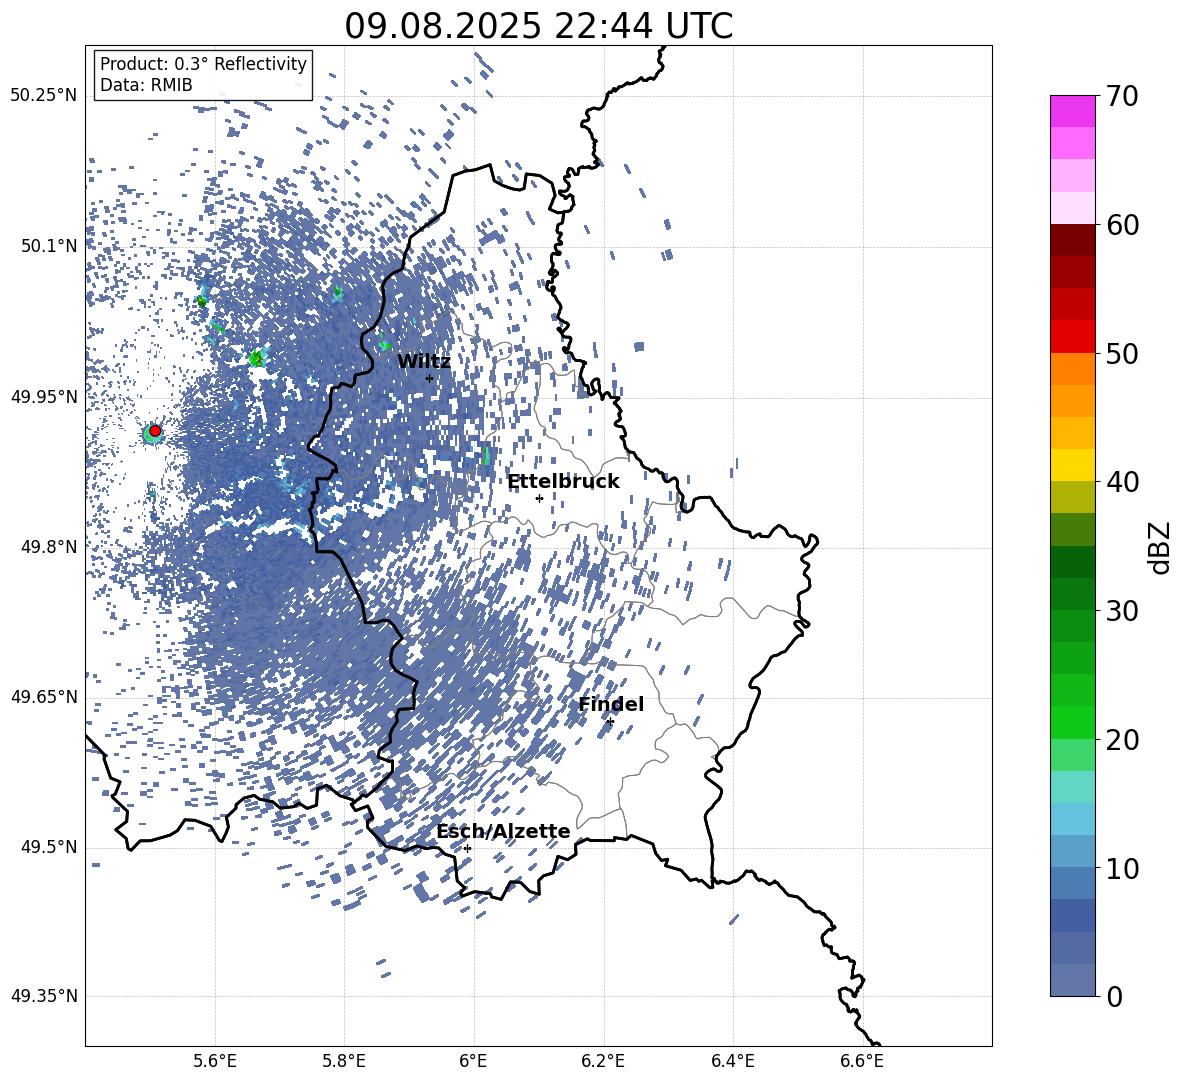Click the bright red colorbar band above 50

tap(1072, 337)
